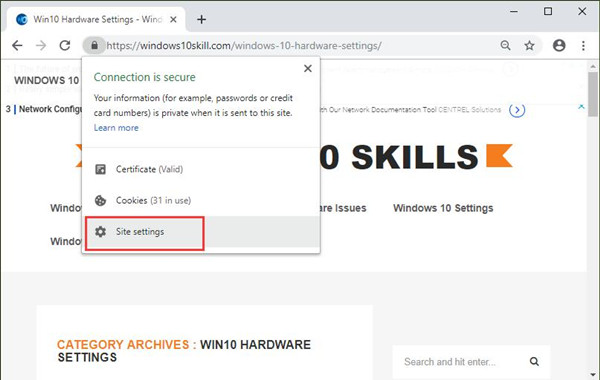Open the user profile avatar icon
The height and width of the screenshot is (380, 600).
point(559,46)
